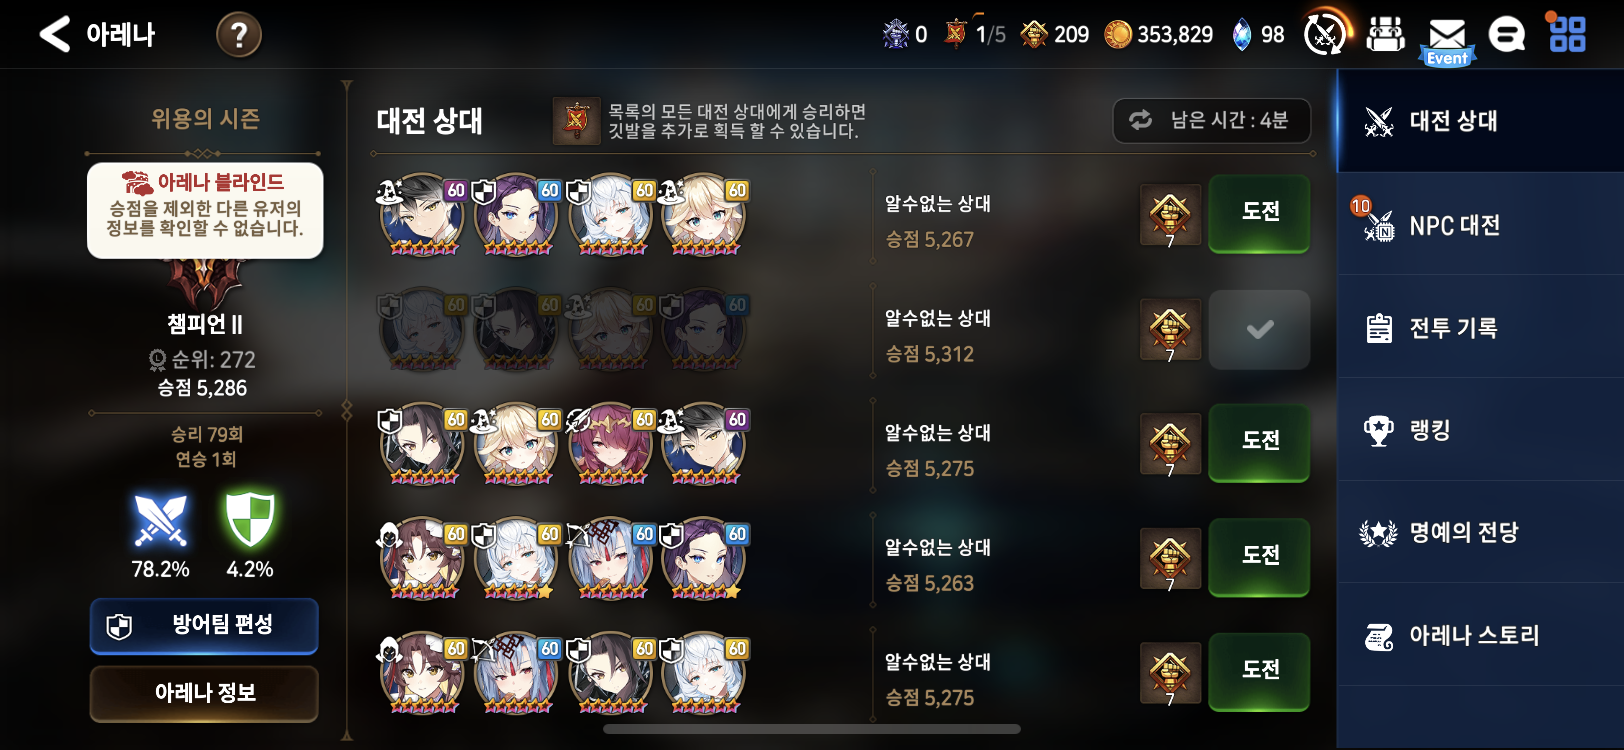
Task: Open the guild castle icon in top bar
Action: pyautogui.click(x=1386, y=34)
